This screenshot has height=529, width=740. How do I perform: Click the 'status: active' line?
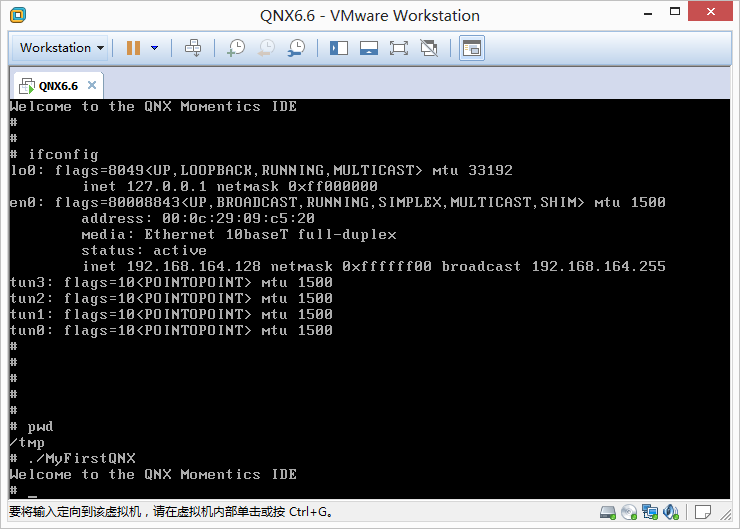pos(144,250)
